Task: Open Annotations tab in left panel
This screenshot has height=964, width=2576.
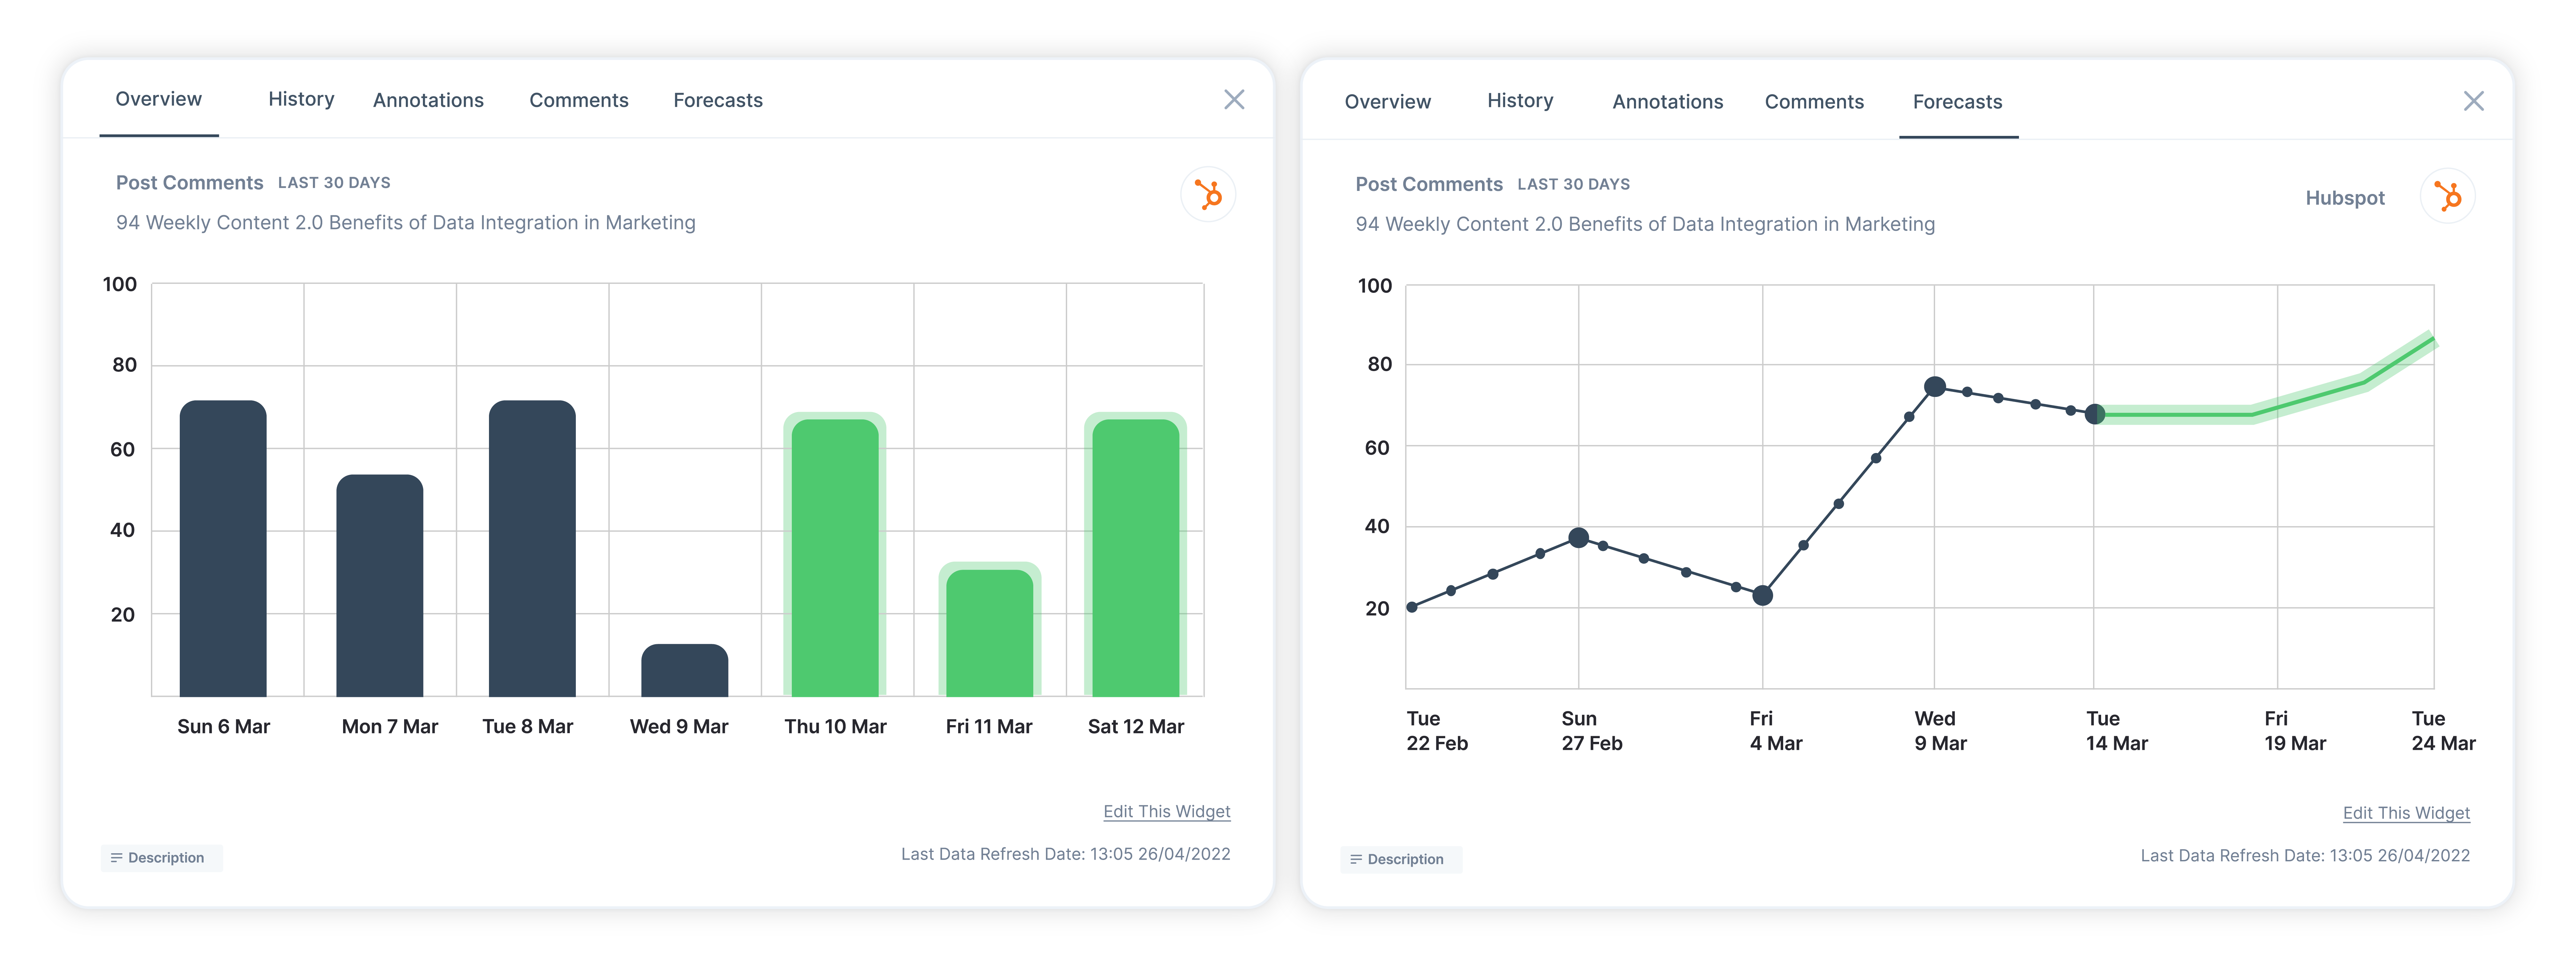Action: coord(428,100)
